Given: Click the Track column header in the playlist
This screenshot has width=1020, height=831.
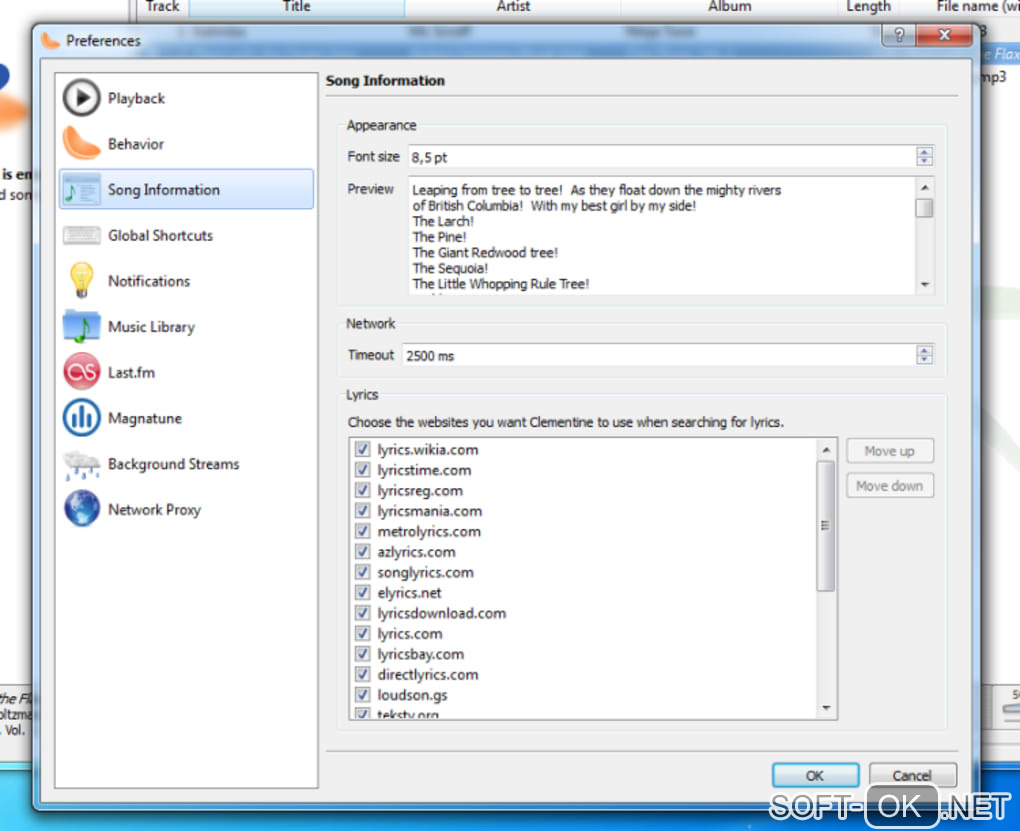Looking at the screenshot, I should 162,7.
